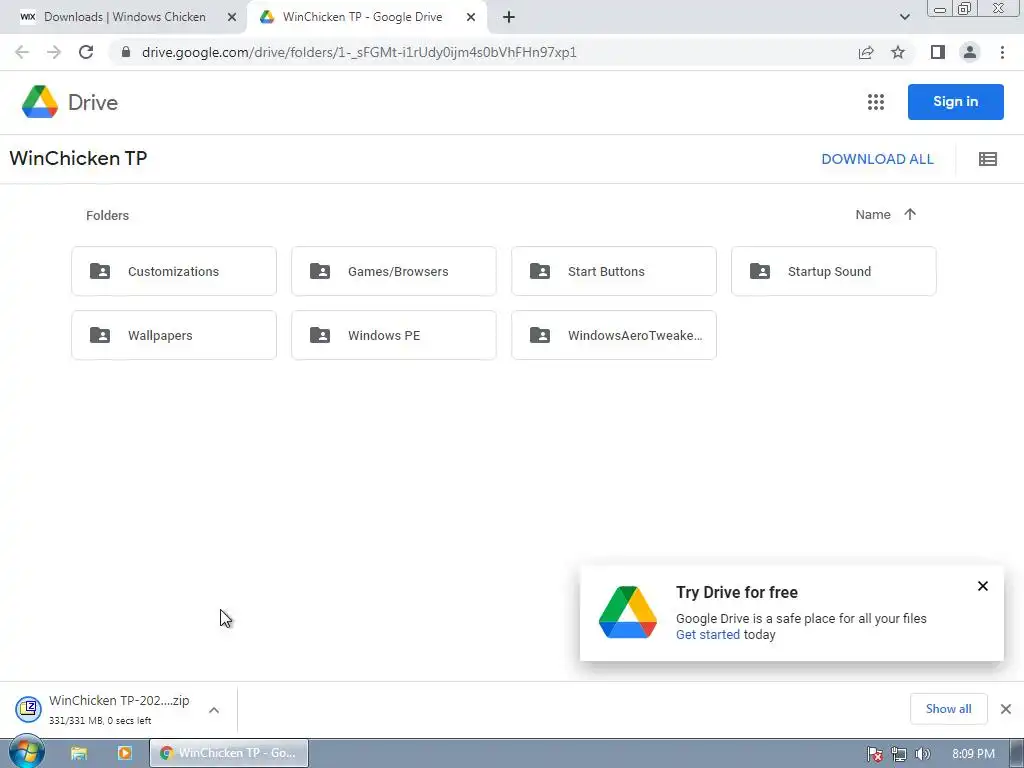This screenshot has height=768, width=1024.
Task: Click the 8:09 PM system clock
Action: 973,754
